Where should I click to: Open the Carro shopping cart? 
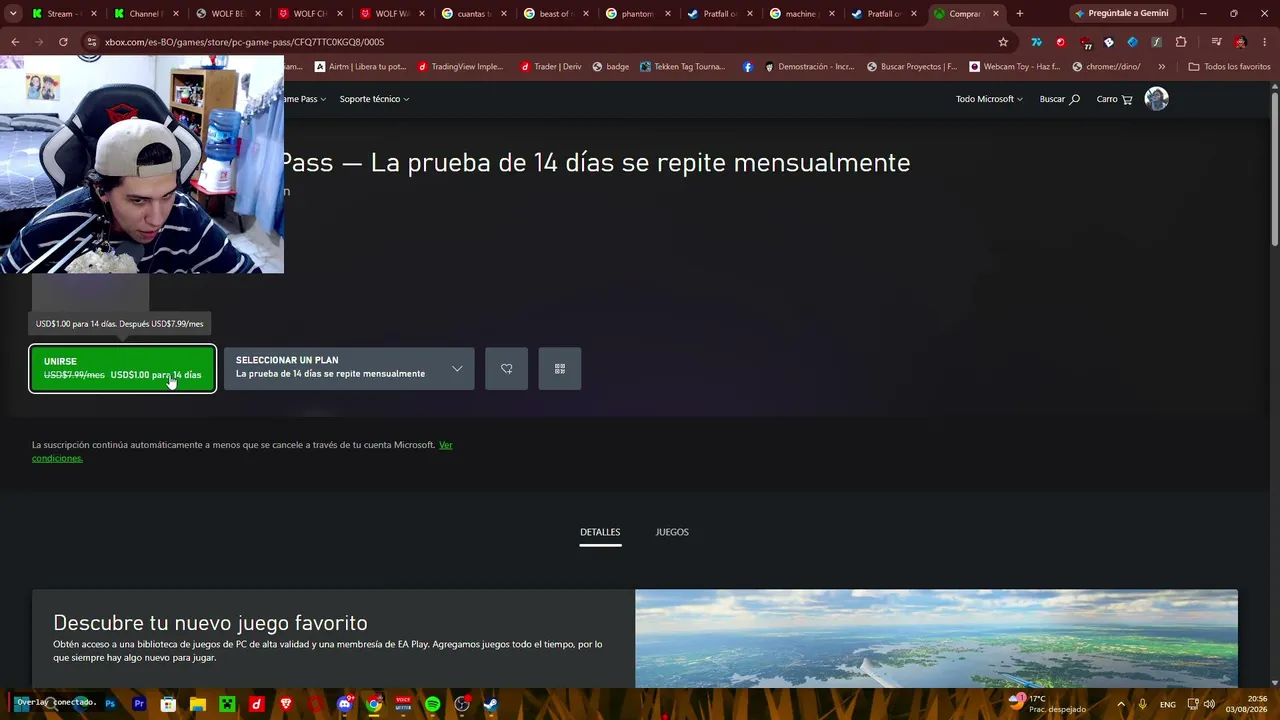click(x=1114, y=99)
